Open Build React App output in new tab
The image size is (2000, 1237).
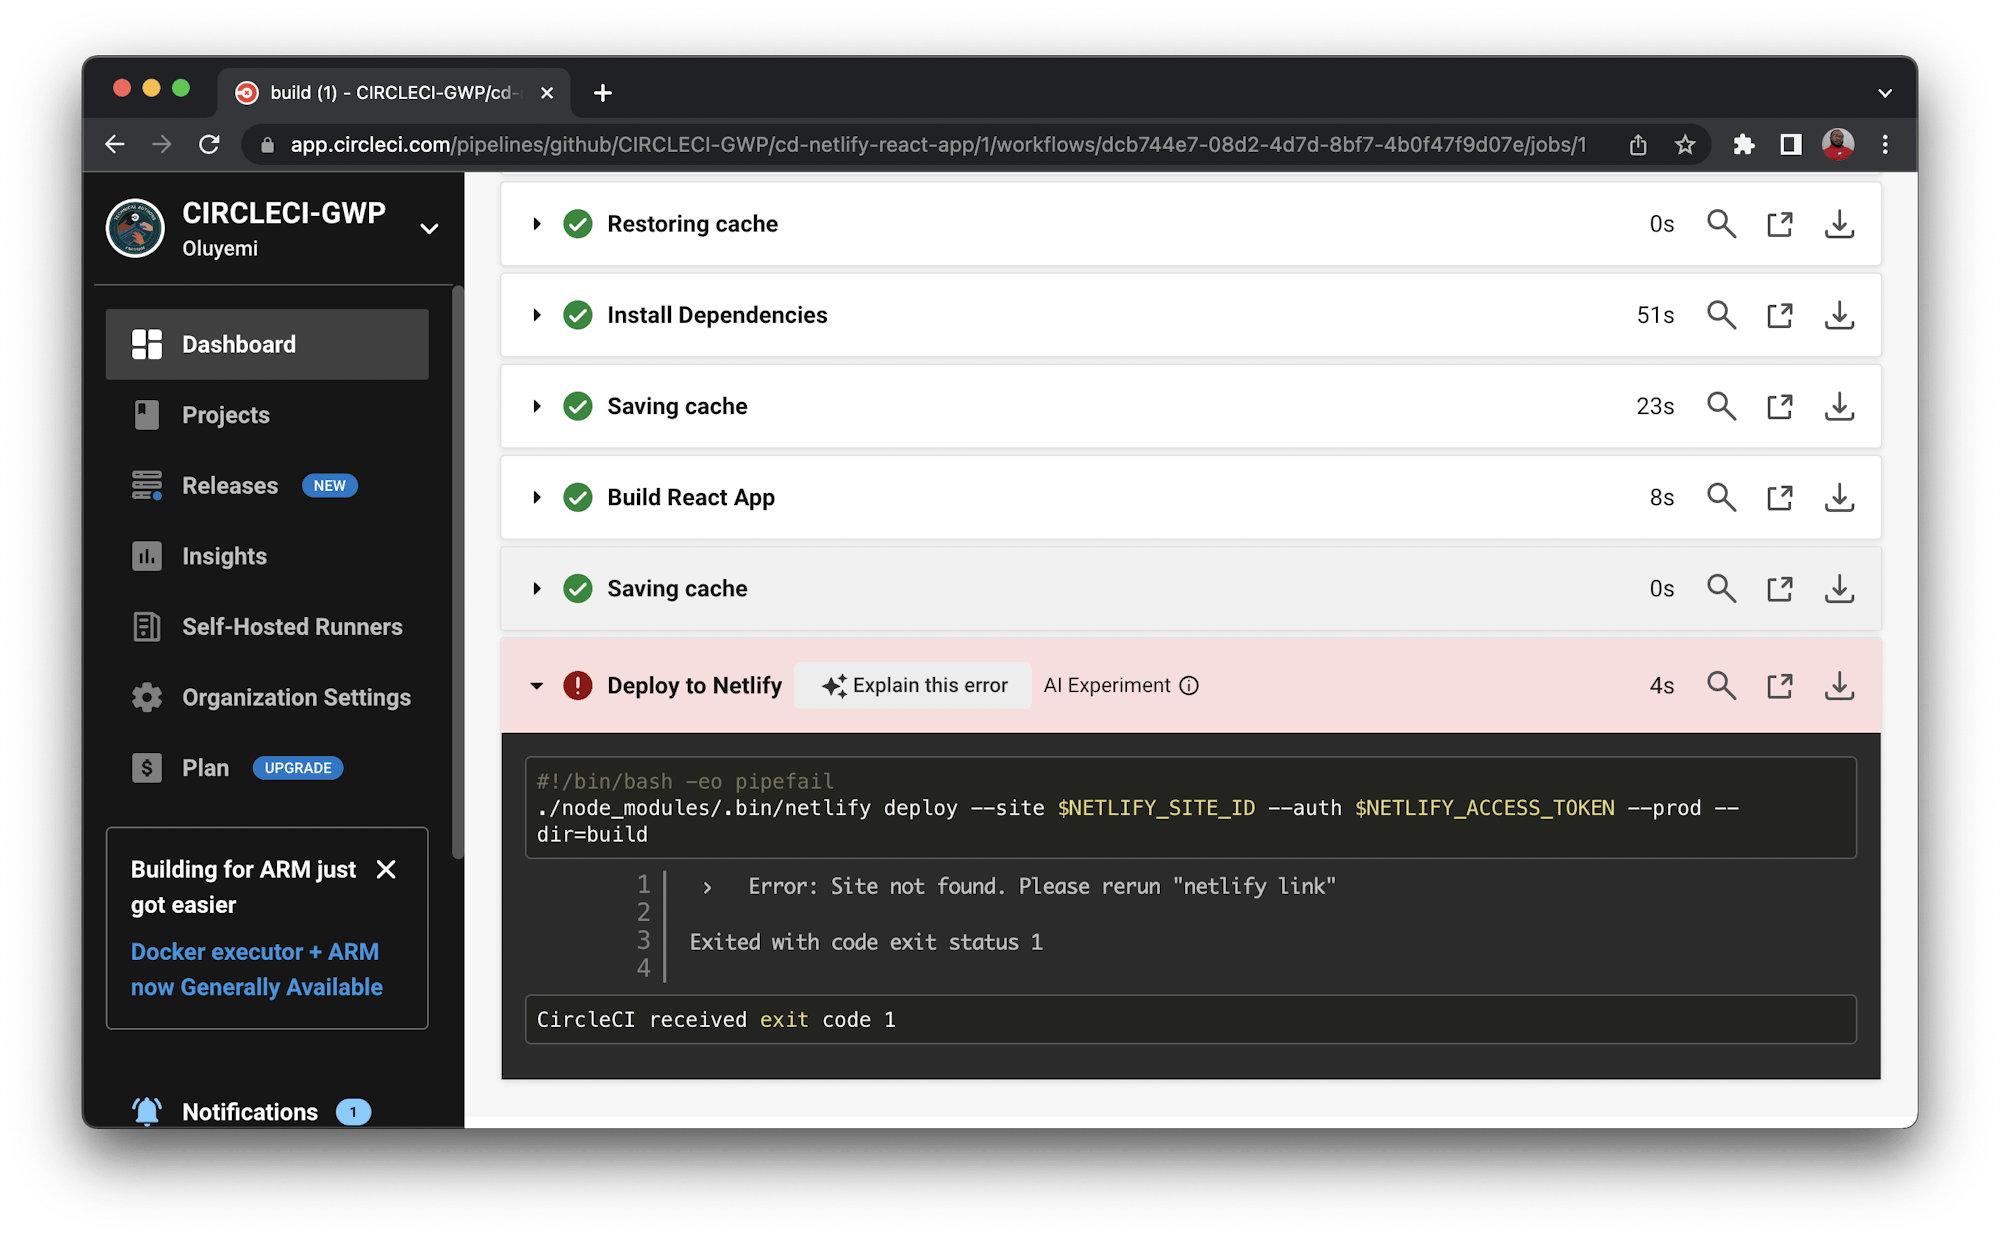[x=1779, y=497]
